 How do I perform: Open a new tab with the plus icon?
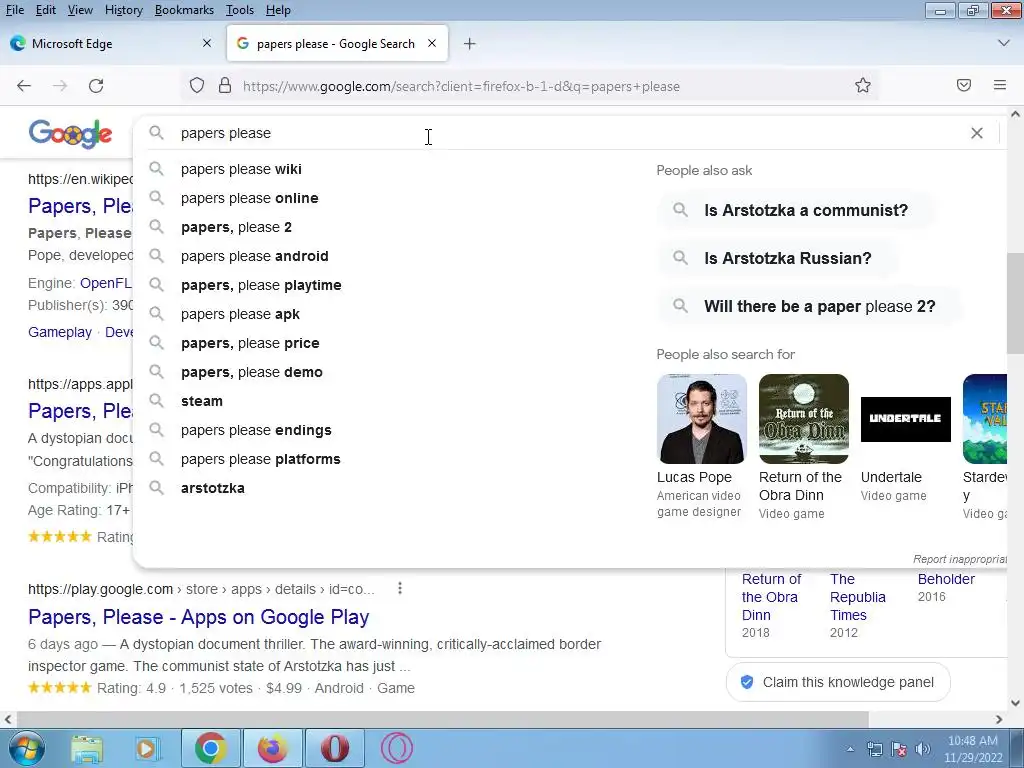point(470,44)
